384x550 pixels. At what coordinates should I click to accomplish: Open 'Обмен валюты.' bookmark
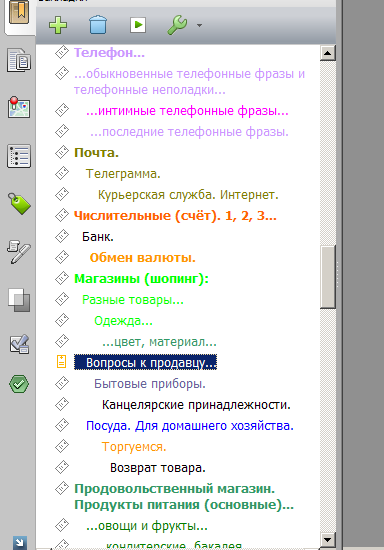142,258
